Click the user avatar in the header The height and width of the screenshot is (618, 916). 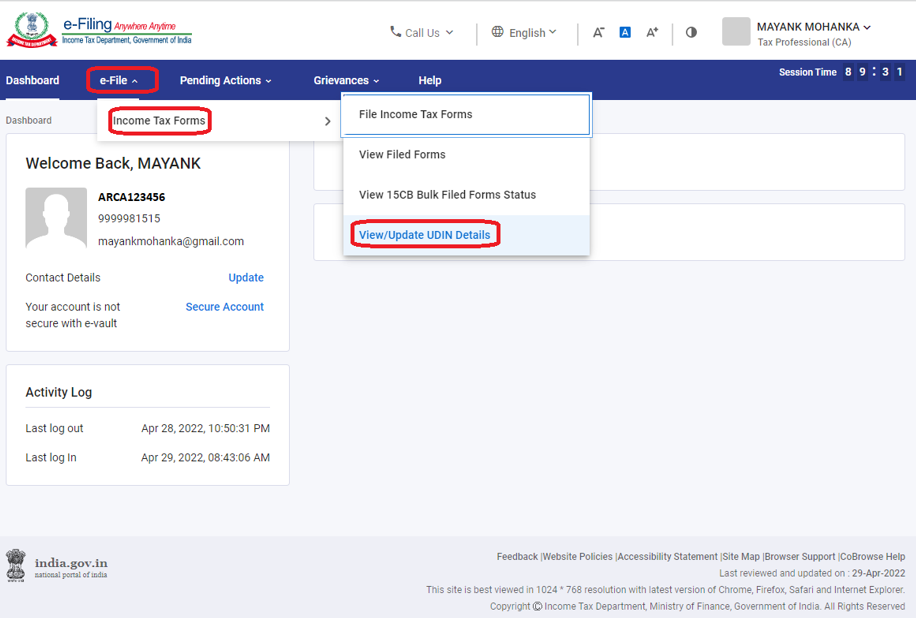pos(736,32)
